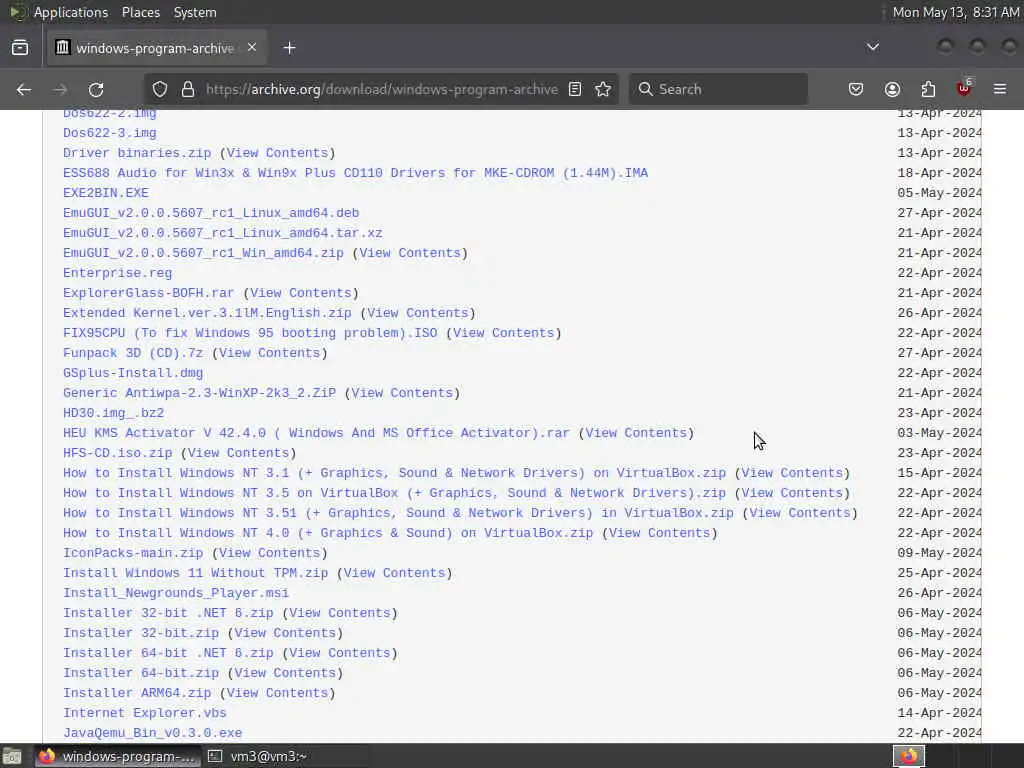View Contents of Installer 64-bit.zip
The image size is (1024, 768).
(285, 673)
